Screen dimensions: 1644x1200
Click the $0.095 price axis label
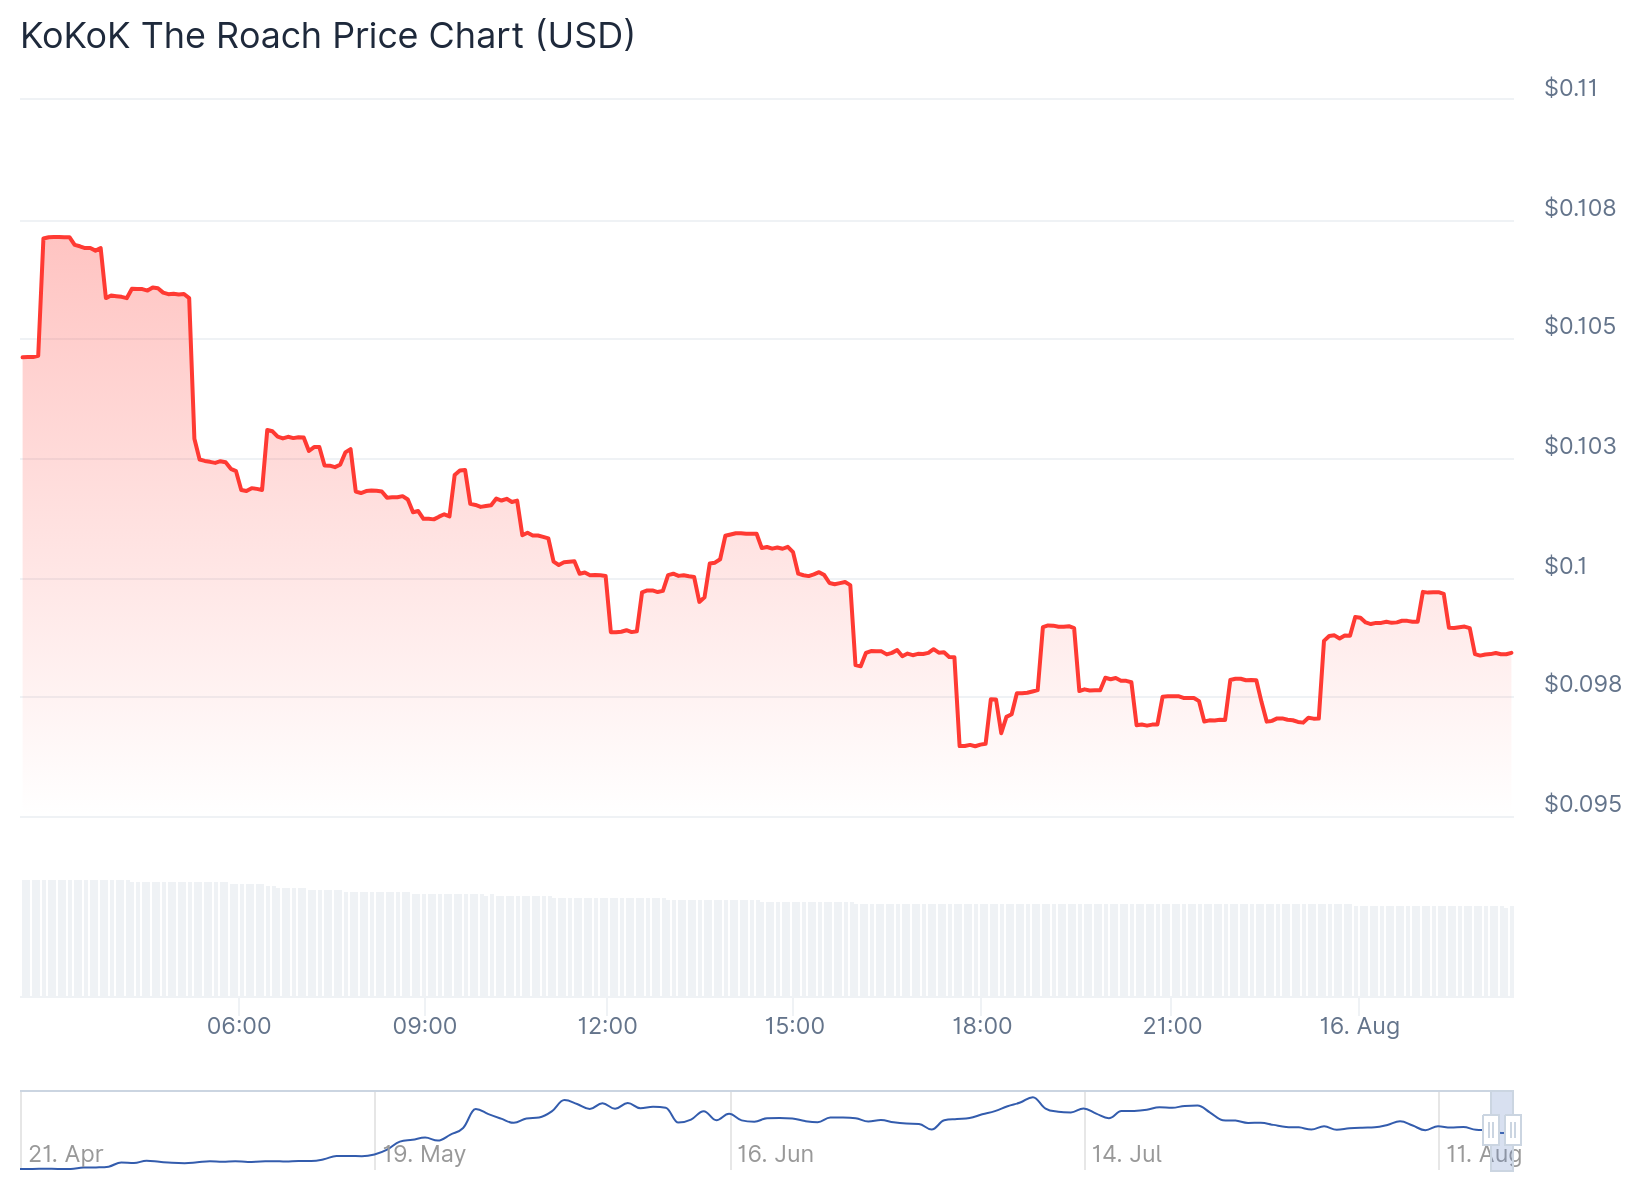[1582, 804]
